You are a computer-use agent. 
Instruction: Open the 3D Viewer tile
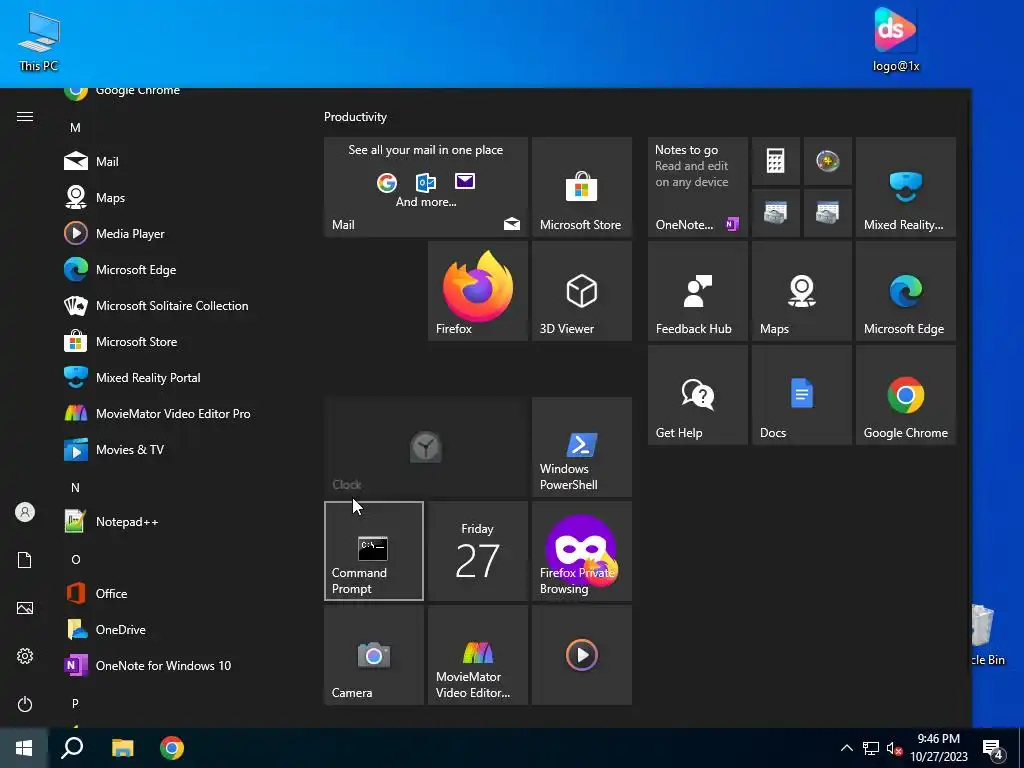(582, 291)
